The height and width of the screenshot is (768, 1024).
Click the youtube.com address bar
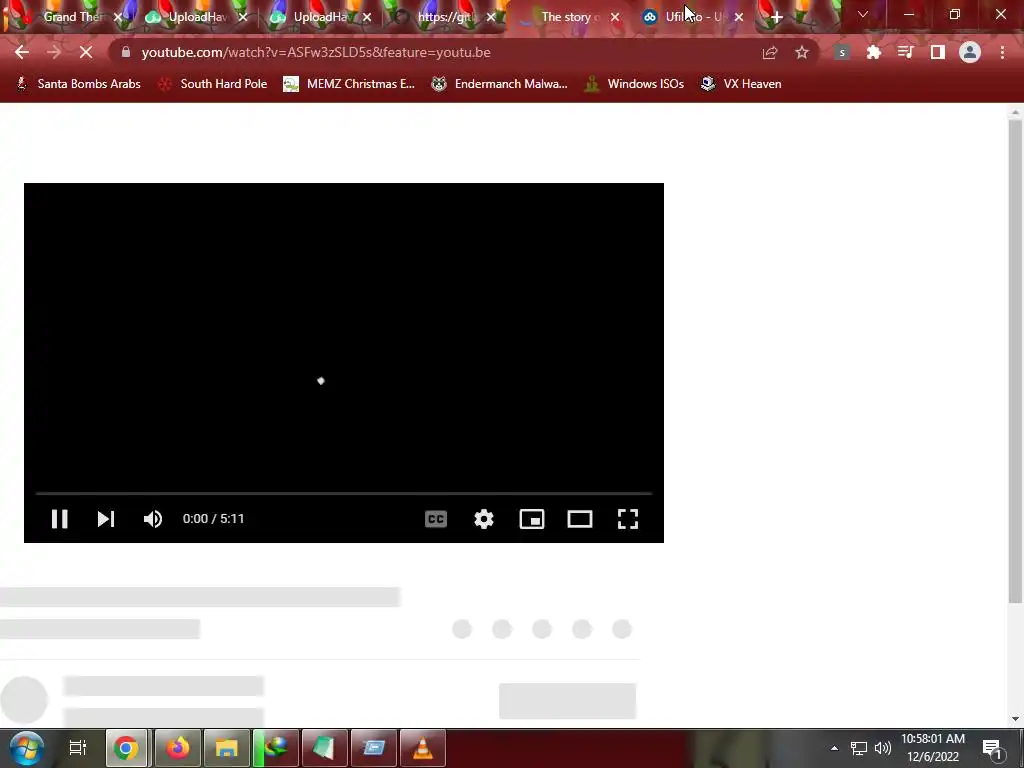(431, 52)
